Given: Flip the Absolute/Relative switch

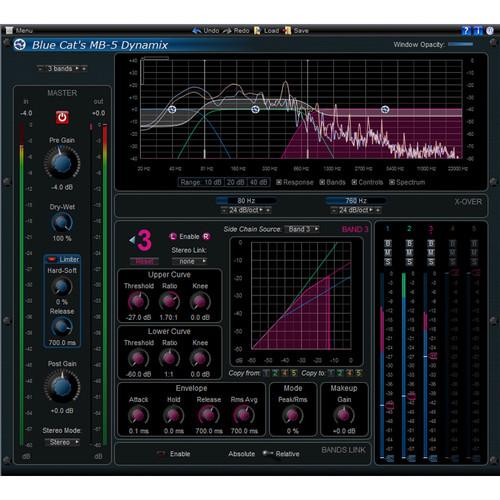Looking at the screenshot, I should [x=267, y=453].
